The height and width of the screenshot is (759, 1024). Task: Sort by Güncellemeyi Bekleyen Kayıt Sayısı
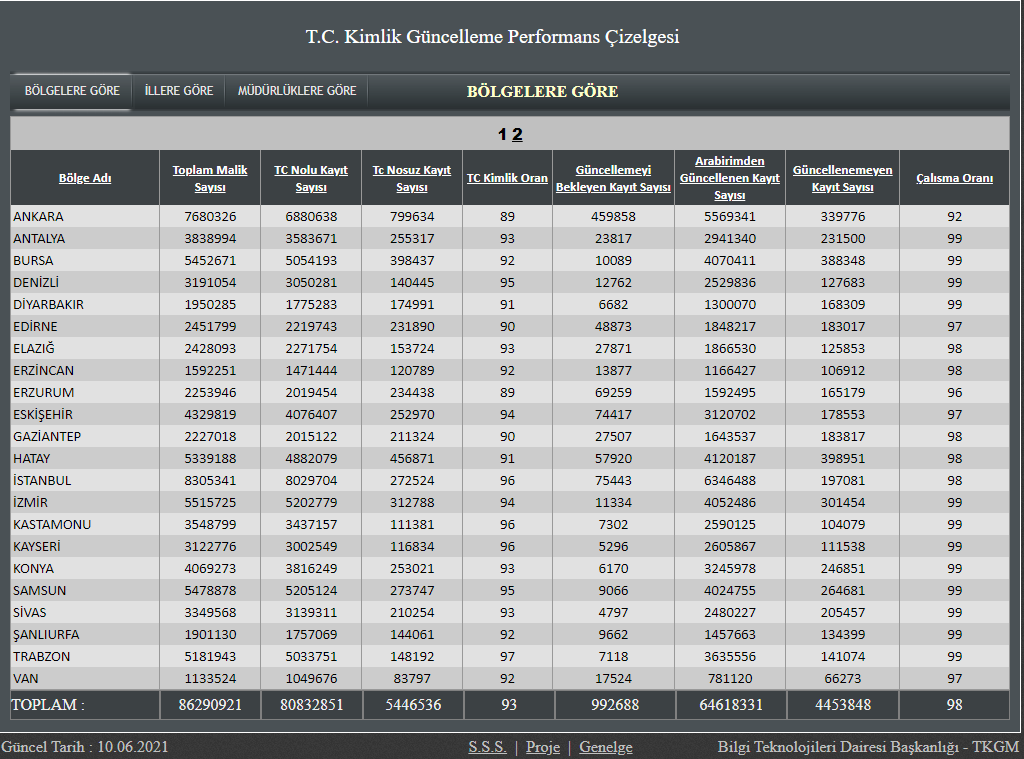(x=613, y=178)
